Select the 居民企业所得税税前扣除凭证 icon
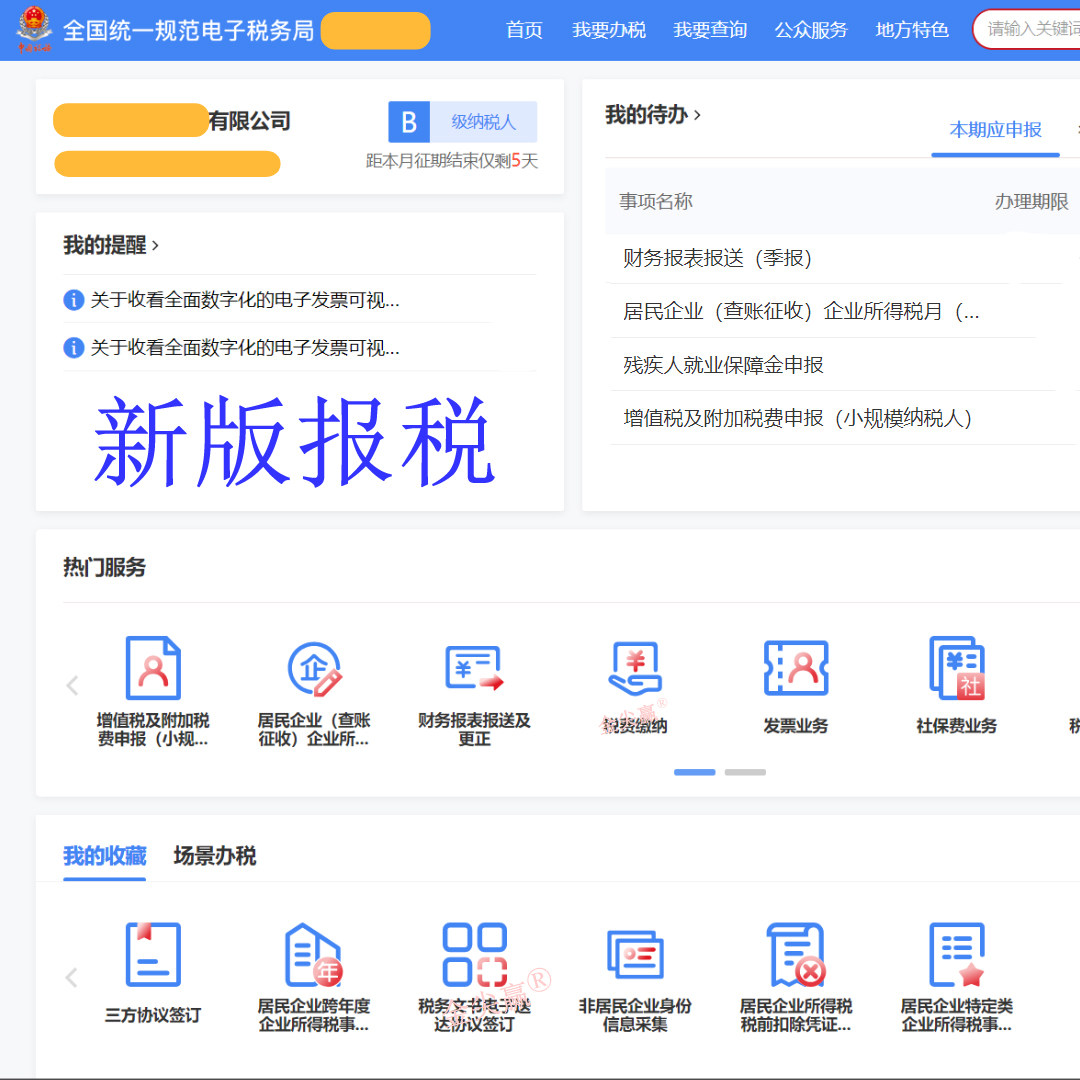 [x=795, y=952]
